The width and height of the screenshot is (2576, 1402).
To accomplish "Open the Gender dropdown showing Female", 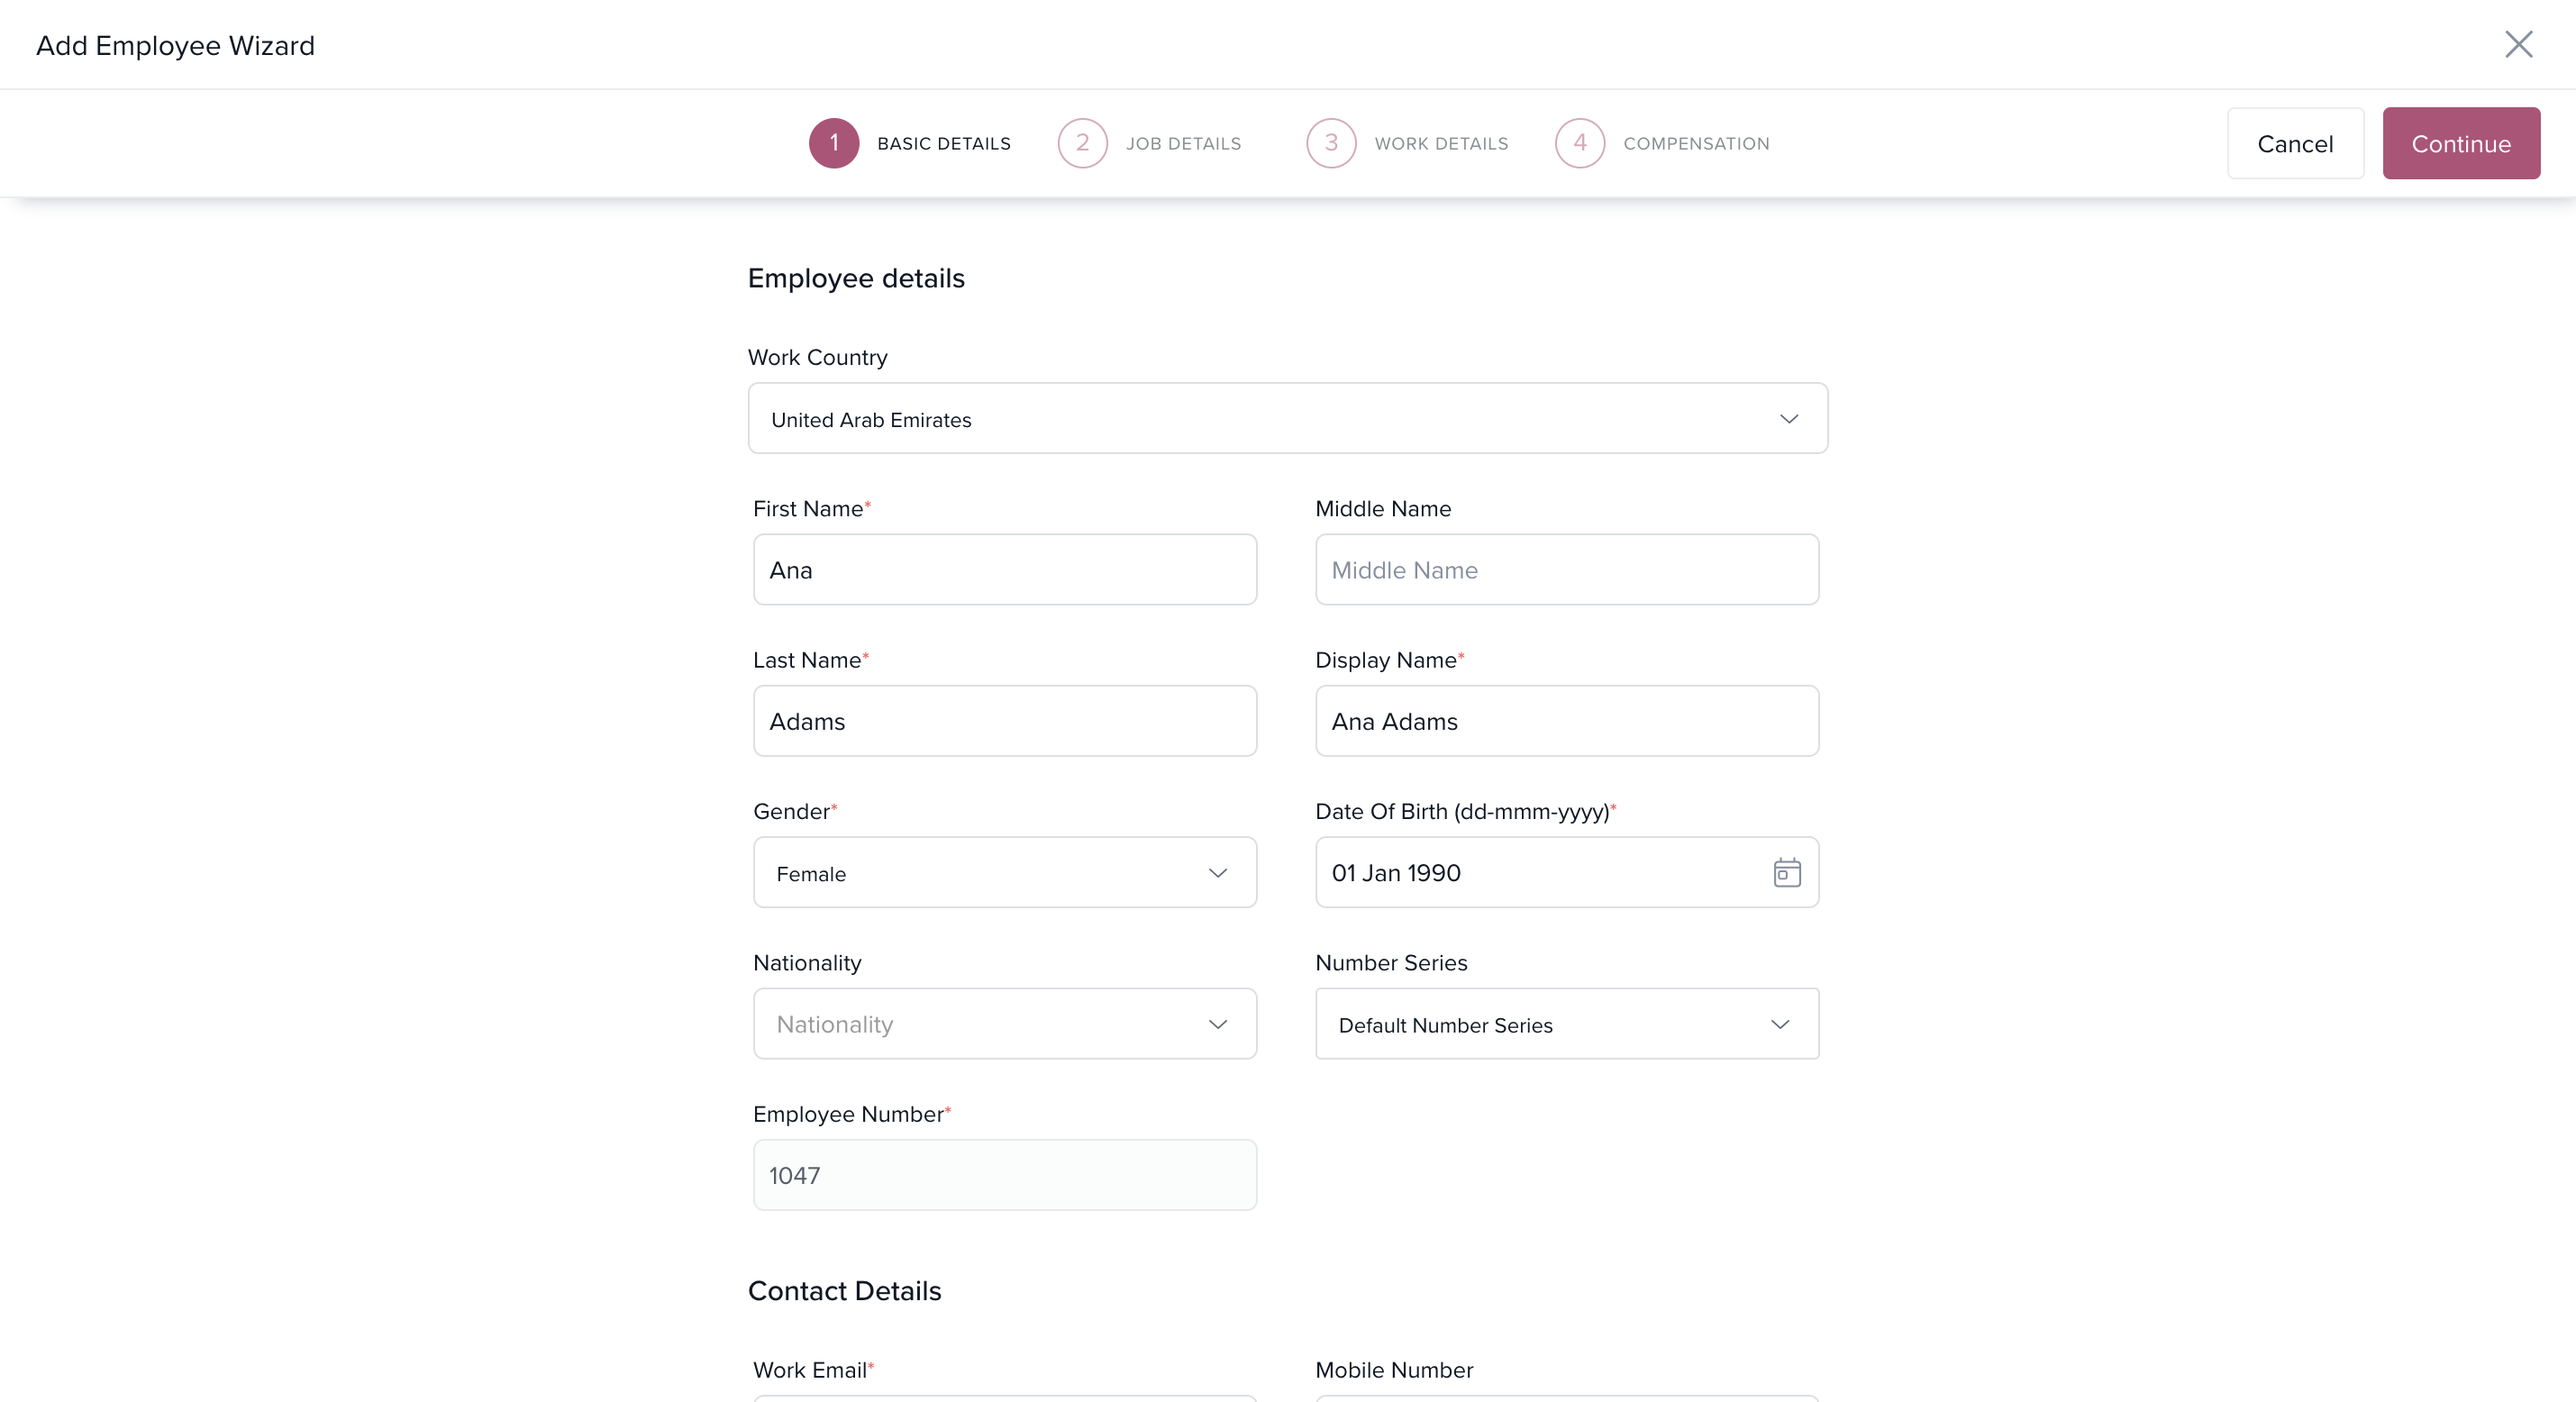I will (x=1004, y=873).
